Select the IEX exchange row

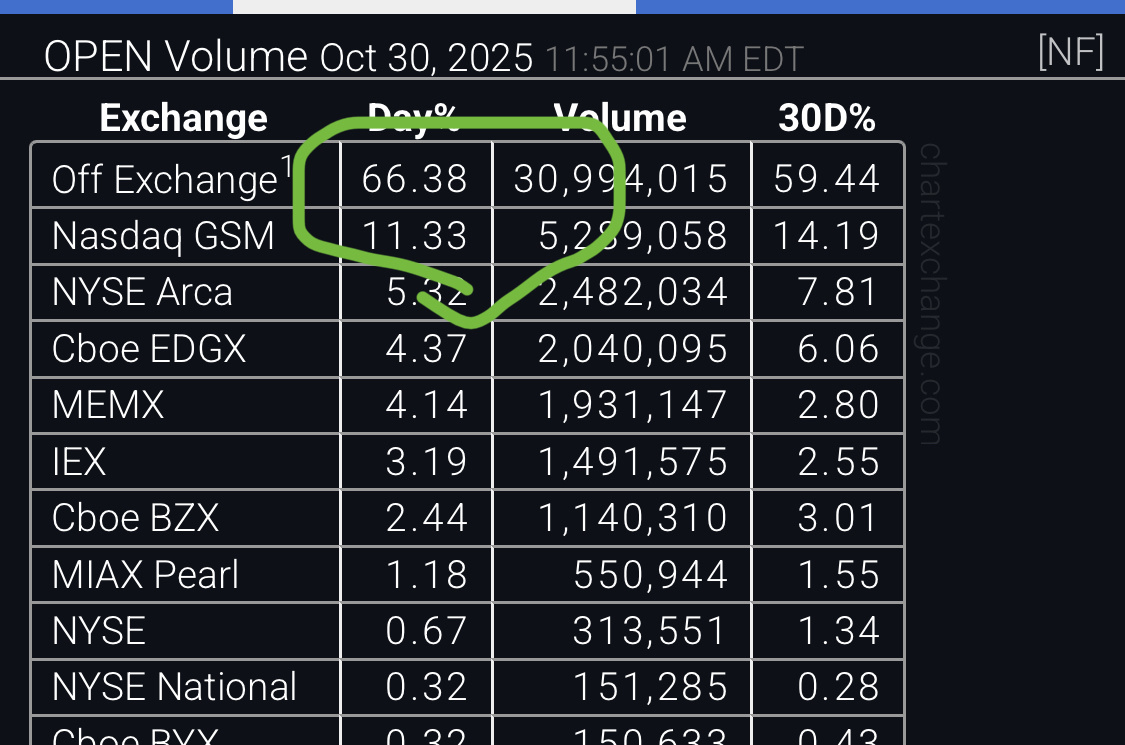tap(467, 461)
